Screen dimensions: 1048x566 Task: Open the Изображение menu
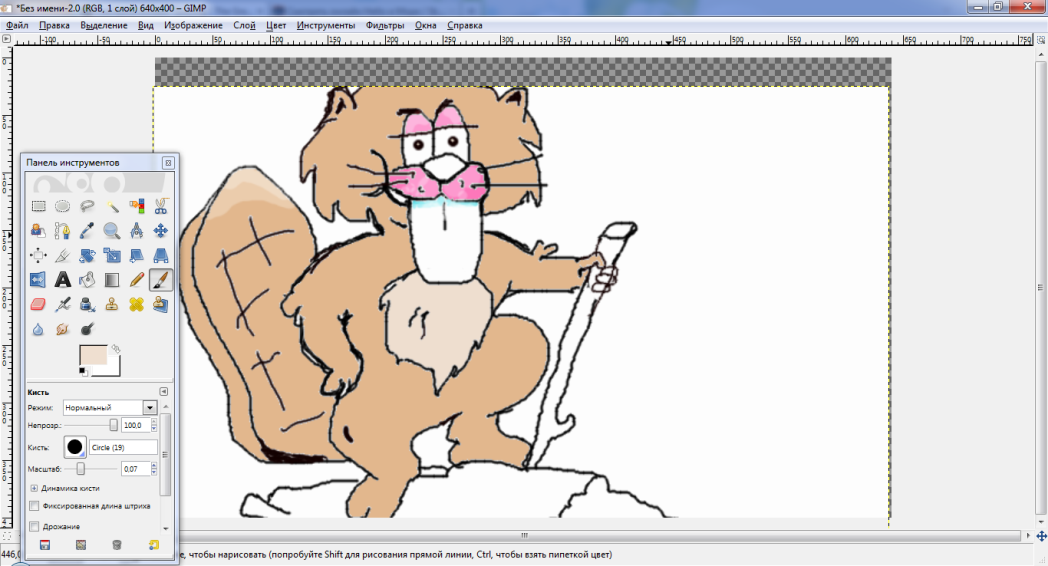click(193, 25)
